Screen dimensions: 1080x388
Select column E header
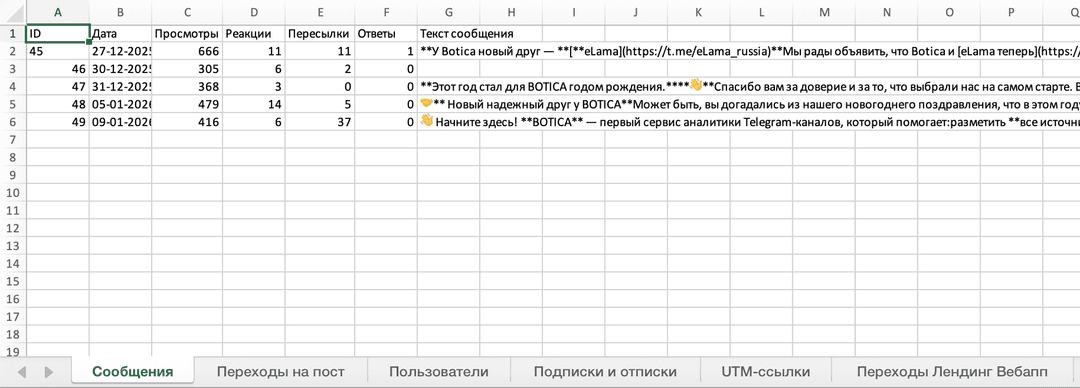[x=319, y=12]
